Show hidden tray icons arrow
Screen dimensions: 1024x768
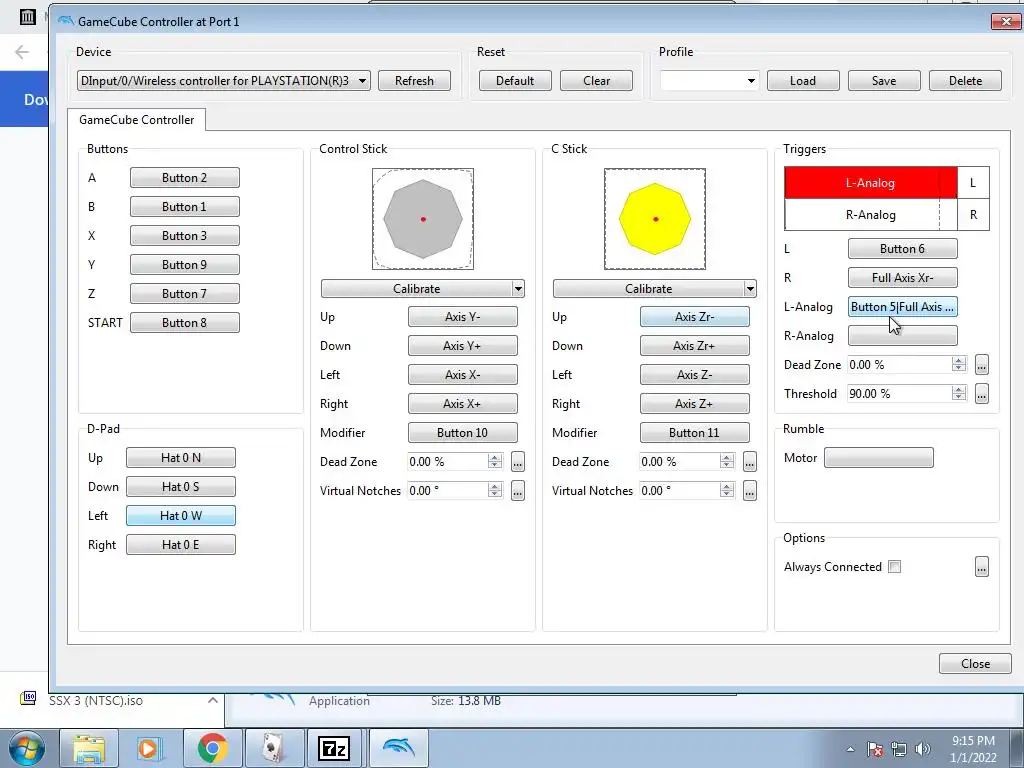point(850,749)
